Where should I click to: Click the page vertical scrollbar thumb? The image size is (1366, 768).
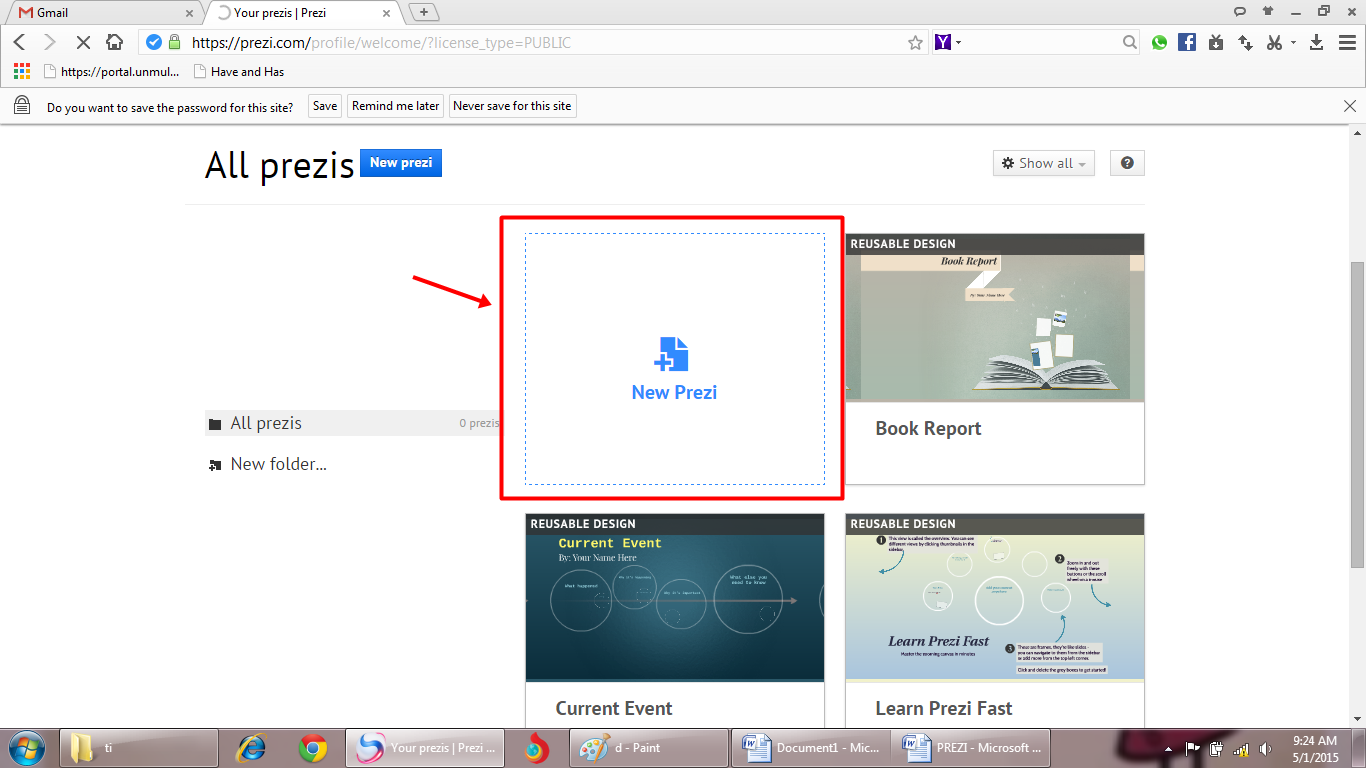pyautogui.click(x=1357, y=413)
